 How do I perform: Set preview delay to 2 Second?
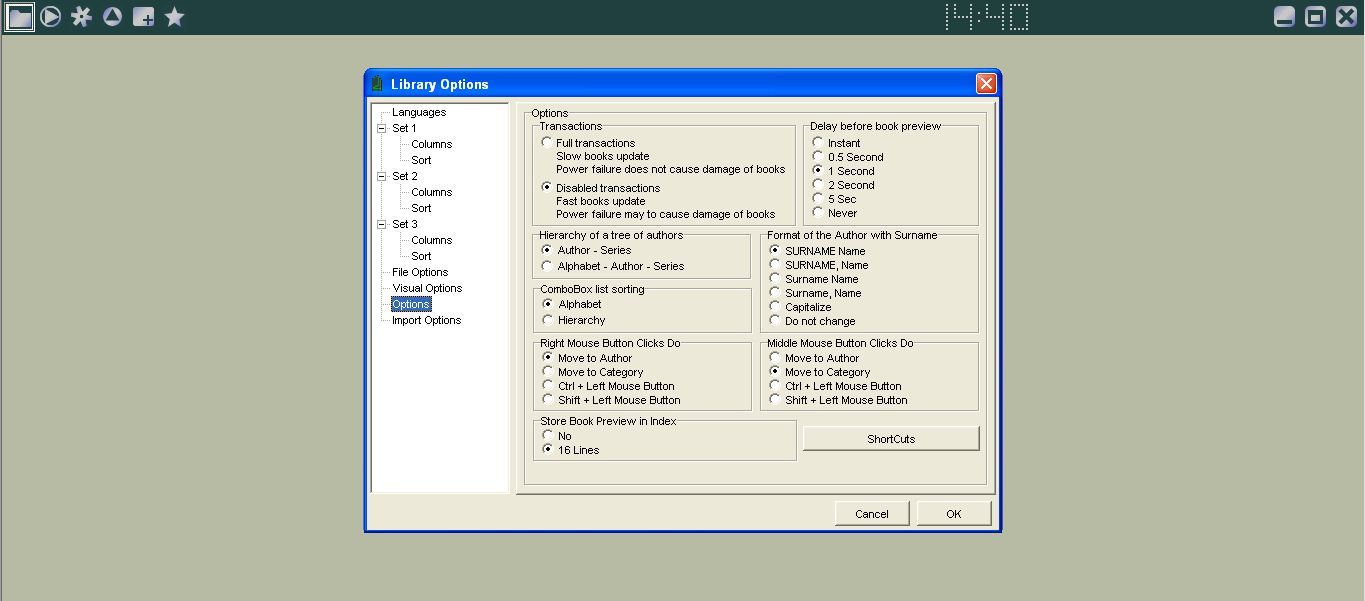click(818, 185)
